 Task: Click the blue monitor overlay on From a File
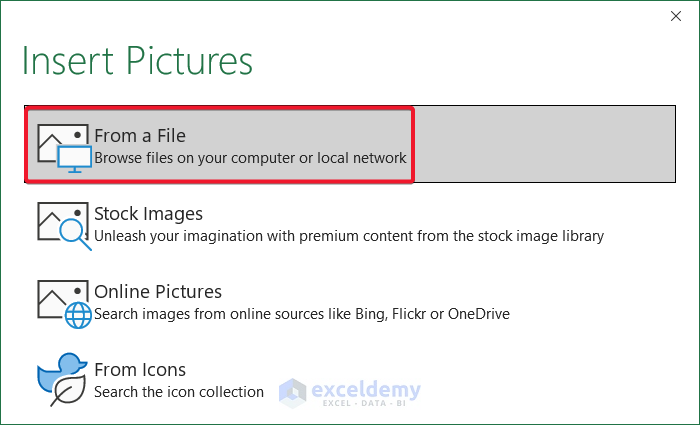pos(74,158)
